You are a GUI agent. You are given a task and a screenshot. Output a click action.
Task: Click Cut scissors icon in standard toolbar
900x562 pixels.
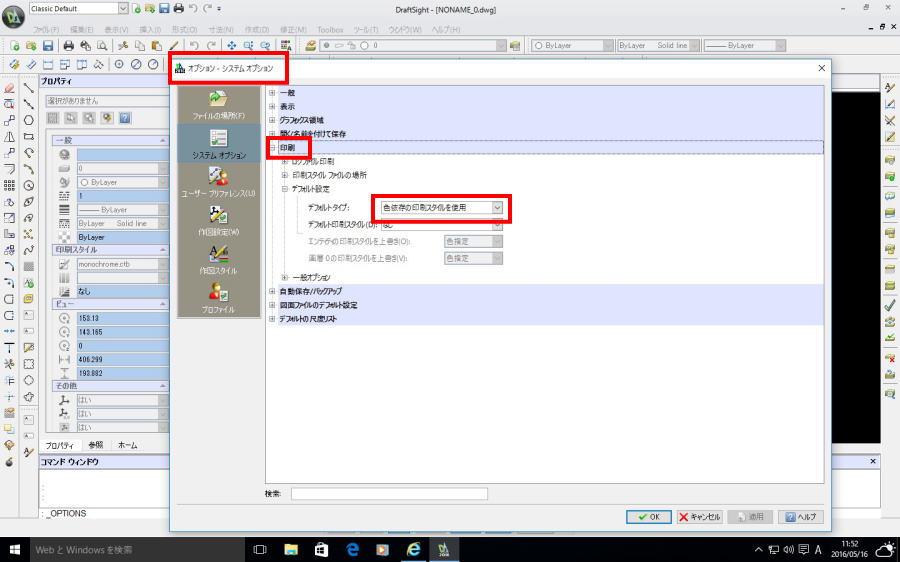[x=123, y=45]
